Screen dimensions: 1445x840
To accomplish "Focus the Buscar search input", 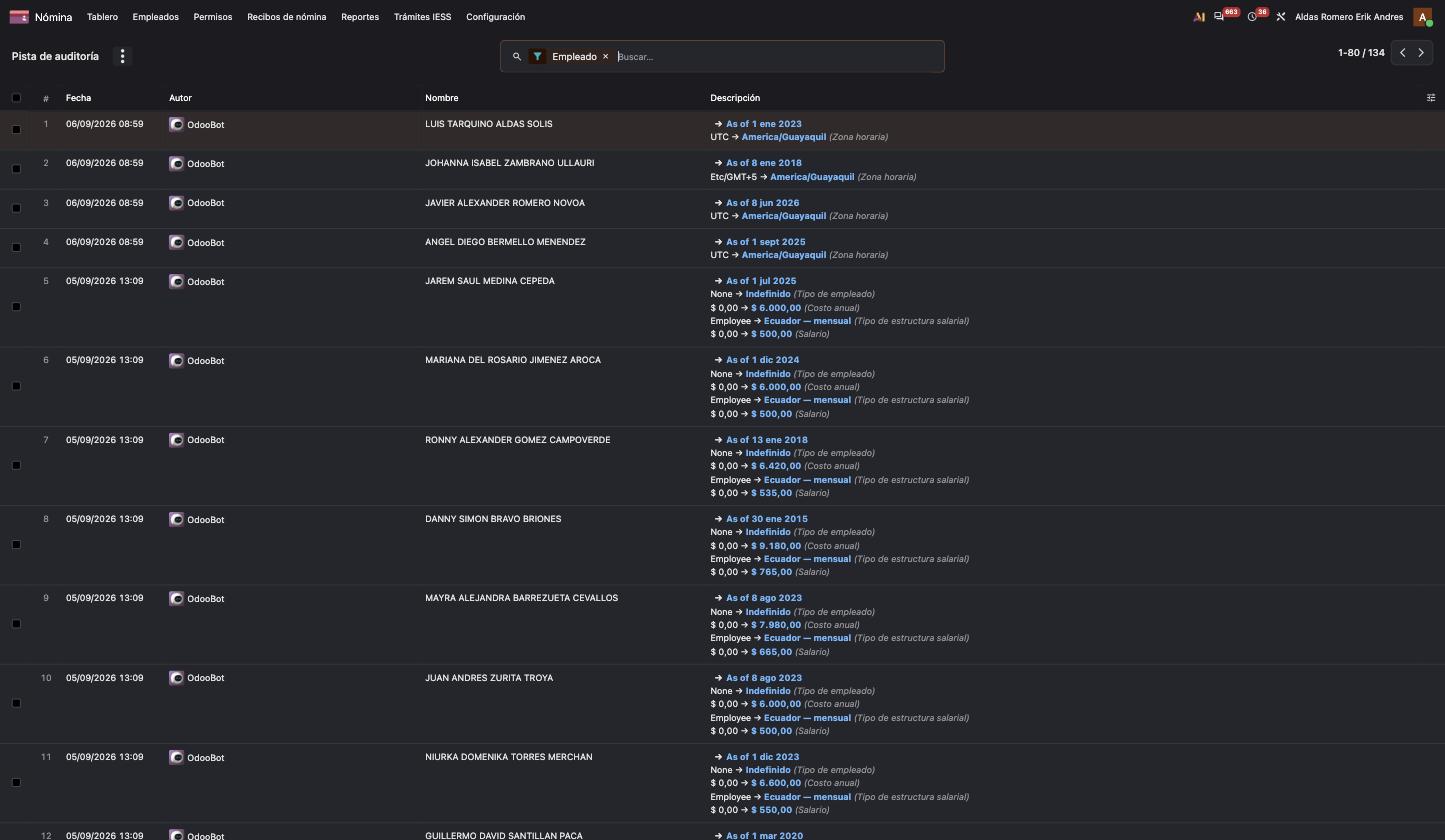I will (x=778, y=57).
